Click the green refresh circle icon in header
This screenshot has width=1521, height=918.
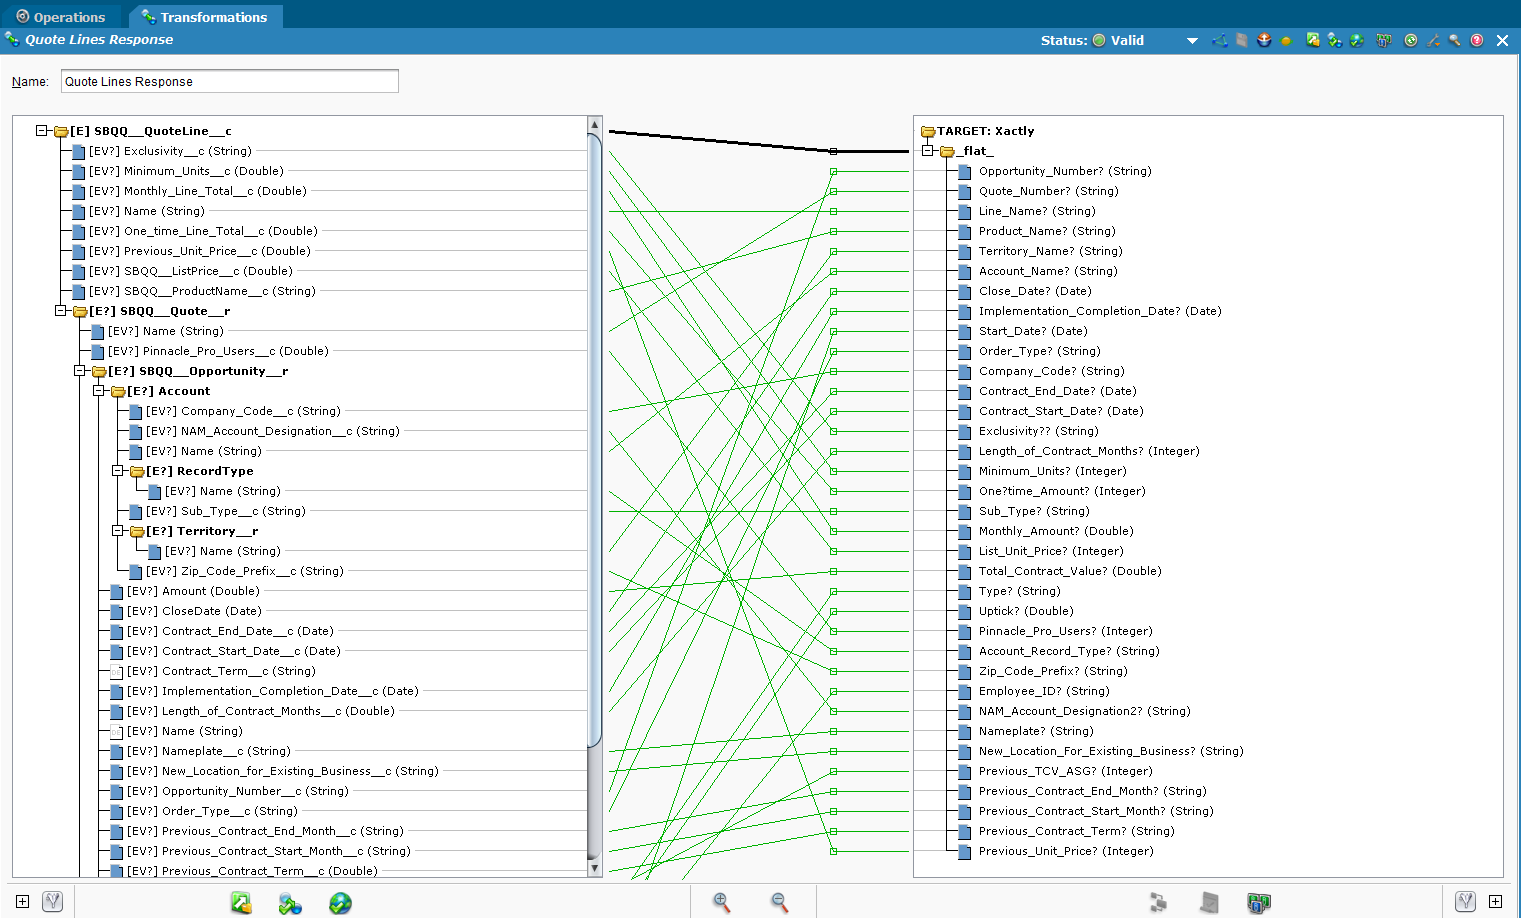click(x=1410, y=40)
